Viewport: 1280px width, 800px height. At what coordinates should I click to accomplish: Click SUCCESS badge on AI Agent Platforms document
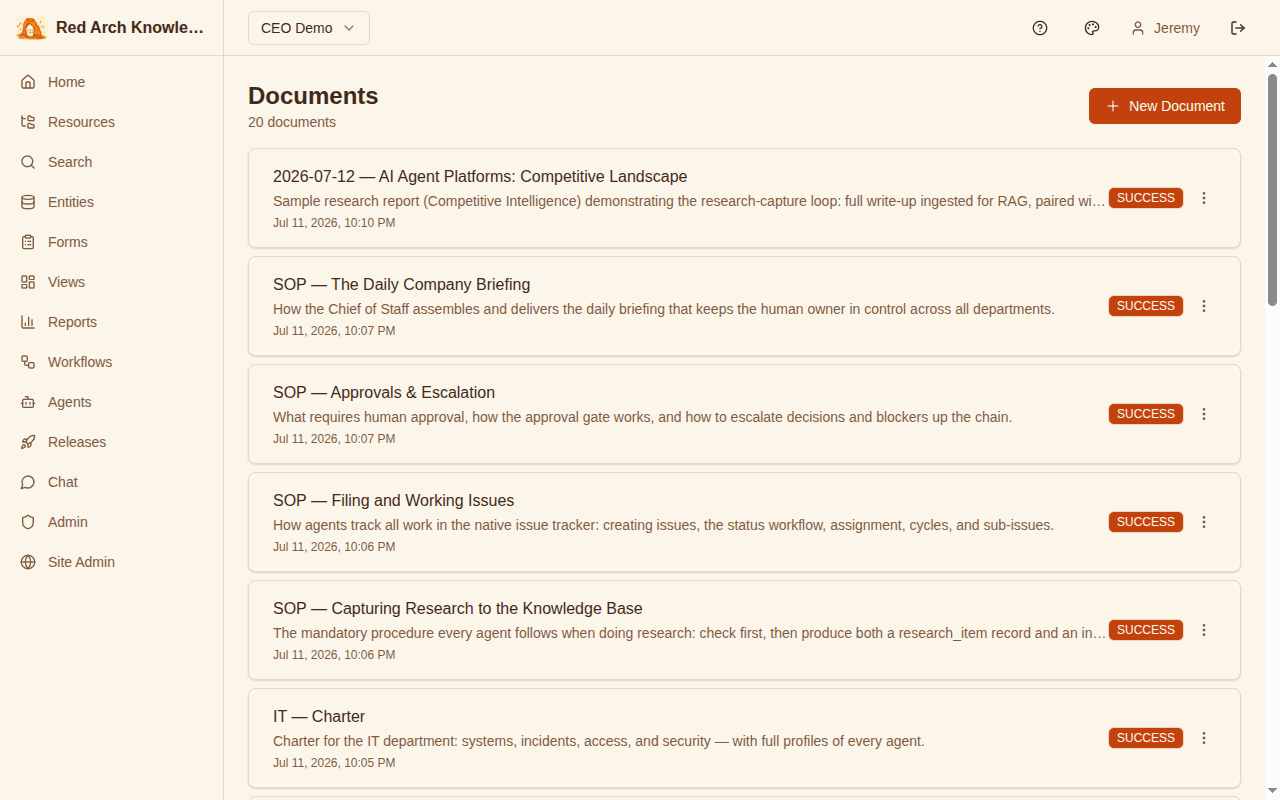1146,198
